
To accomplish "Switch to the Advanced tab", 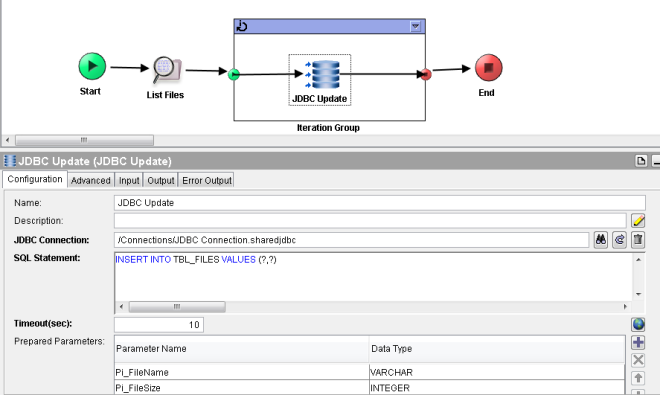I will (90, 180).
